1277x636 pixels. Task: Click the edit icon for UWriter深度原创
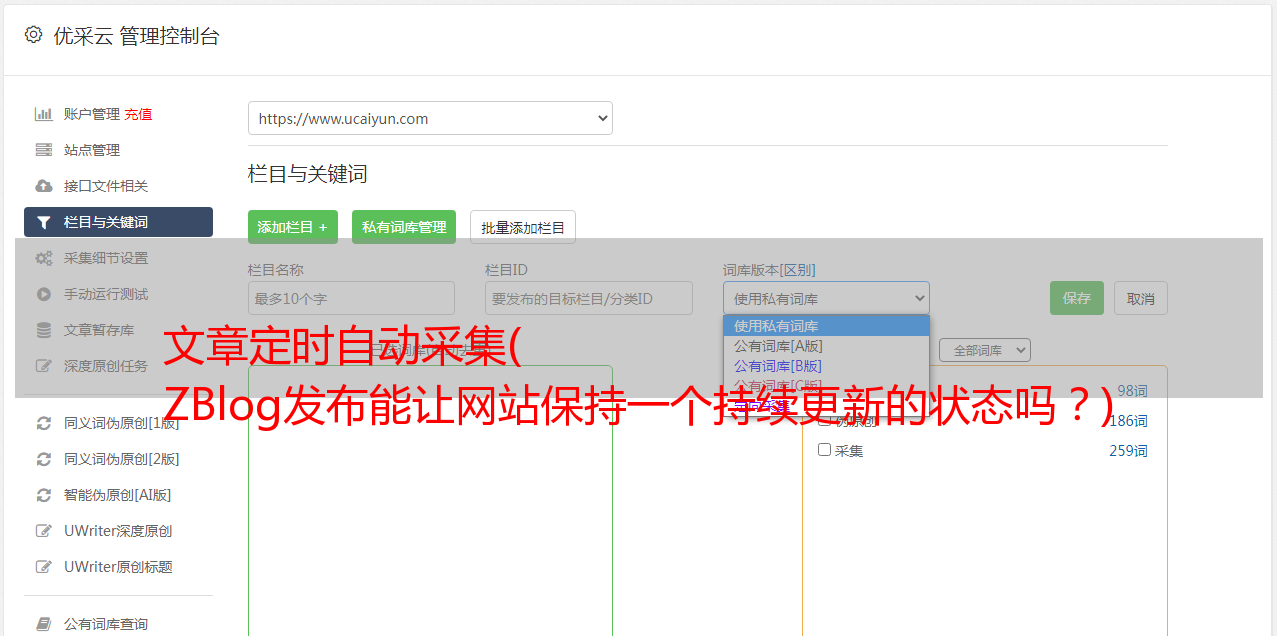[43, 531]
